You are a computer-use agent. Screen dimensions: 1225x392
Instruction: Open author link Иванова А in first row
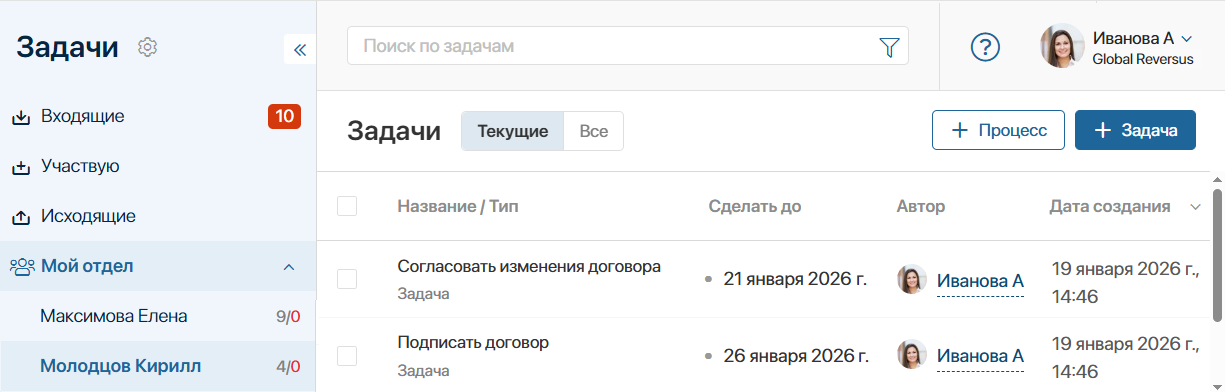[x=980, y=281]
